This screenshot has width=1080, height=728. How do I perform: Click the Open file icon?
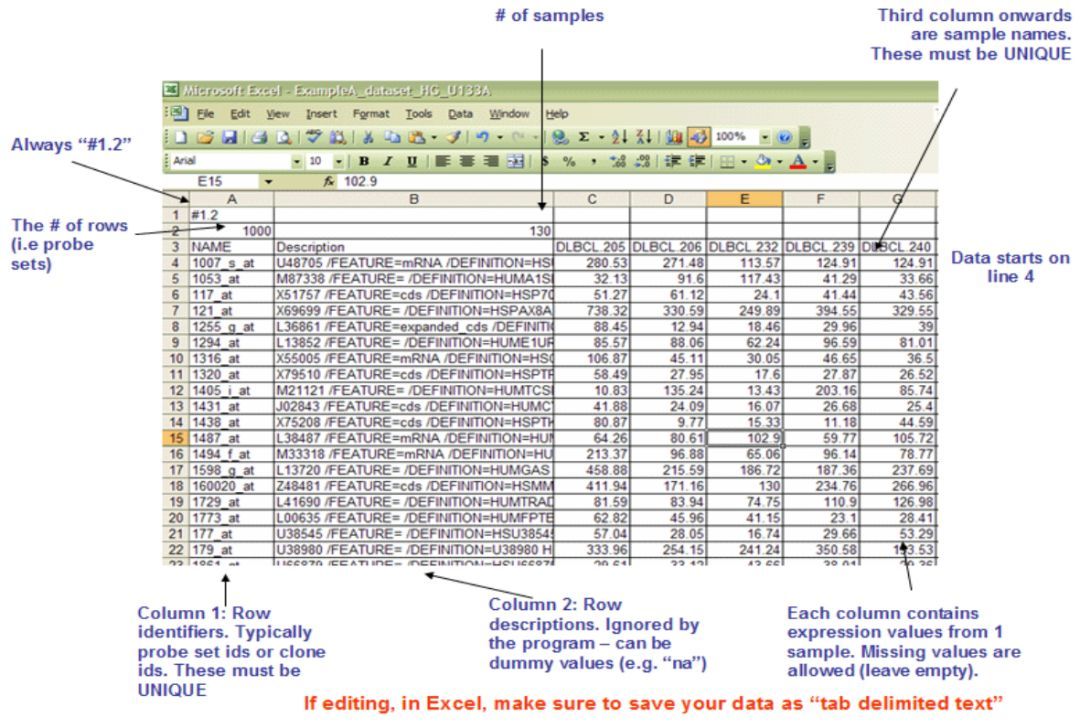[x=205, y=137]
